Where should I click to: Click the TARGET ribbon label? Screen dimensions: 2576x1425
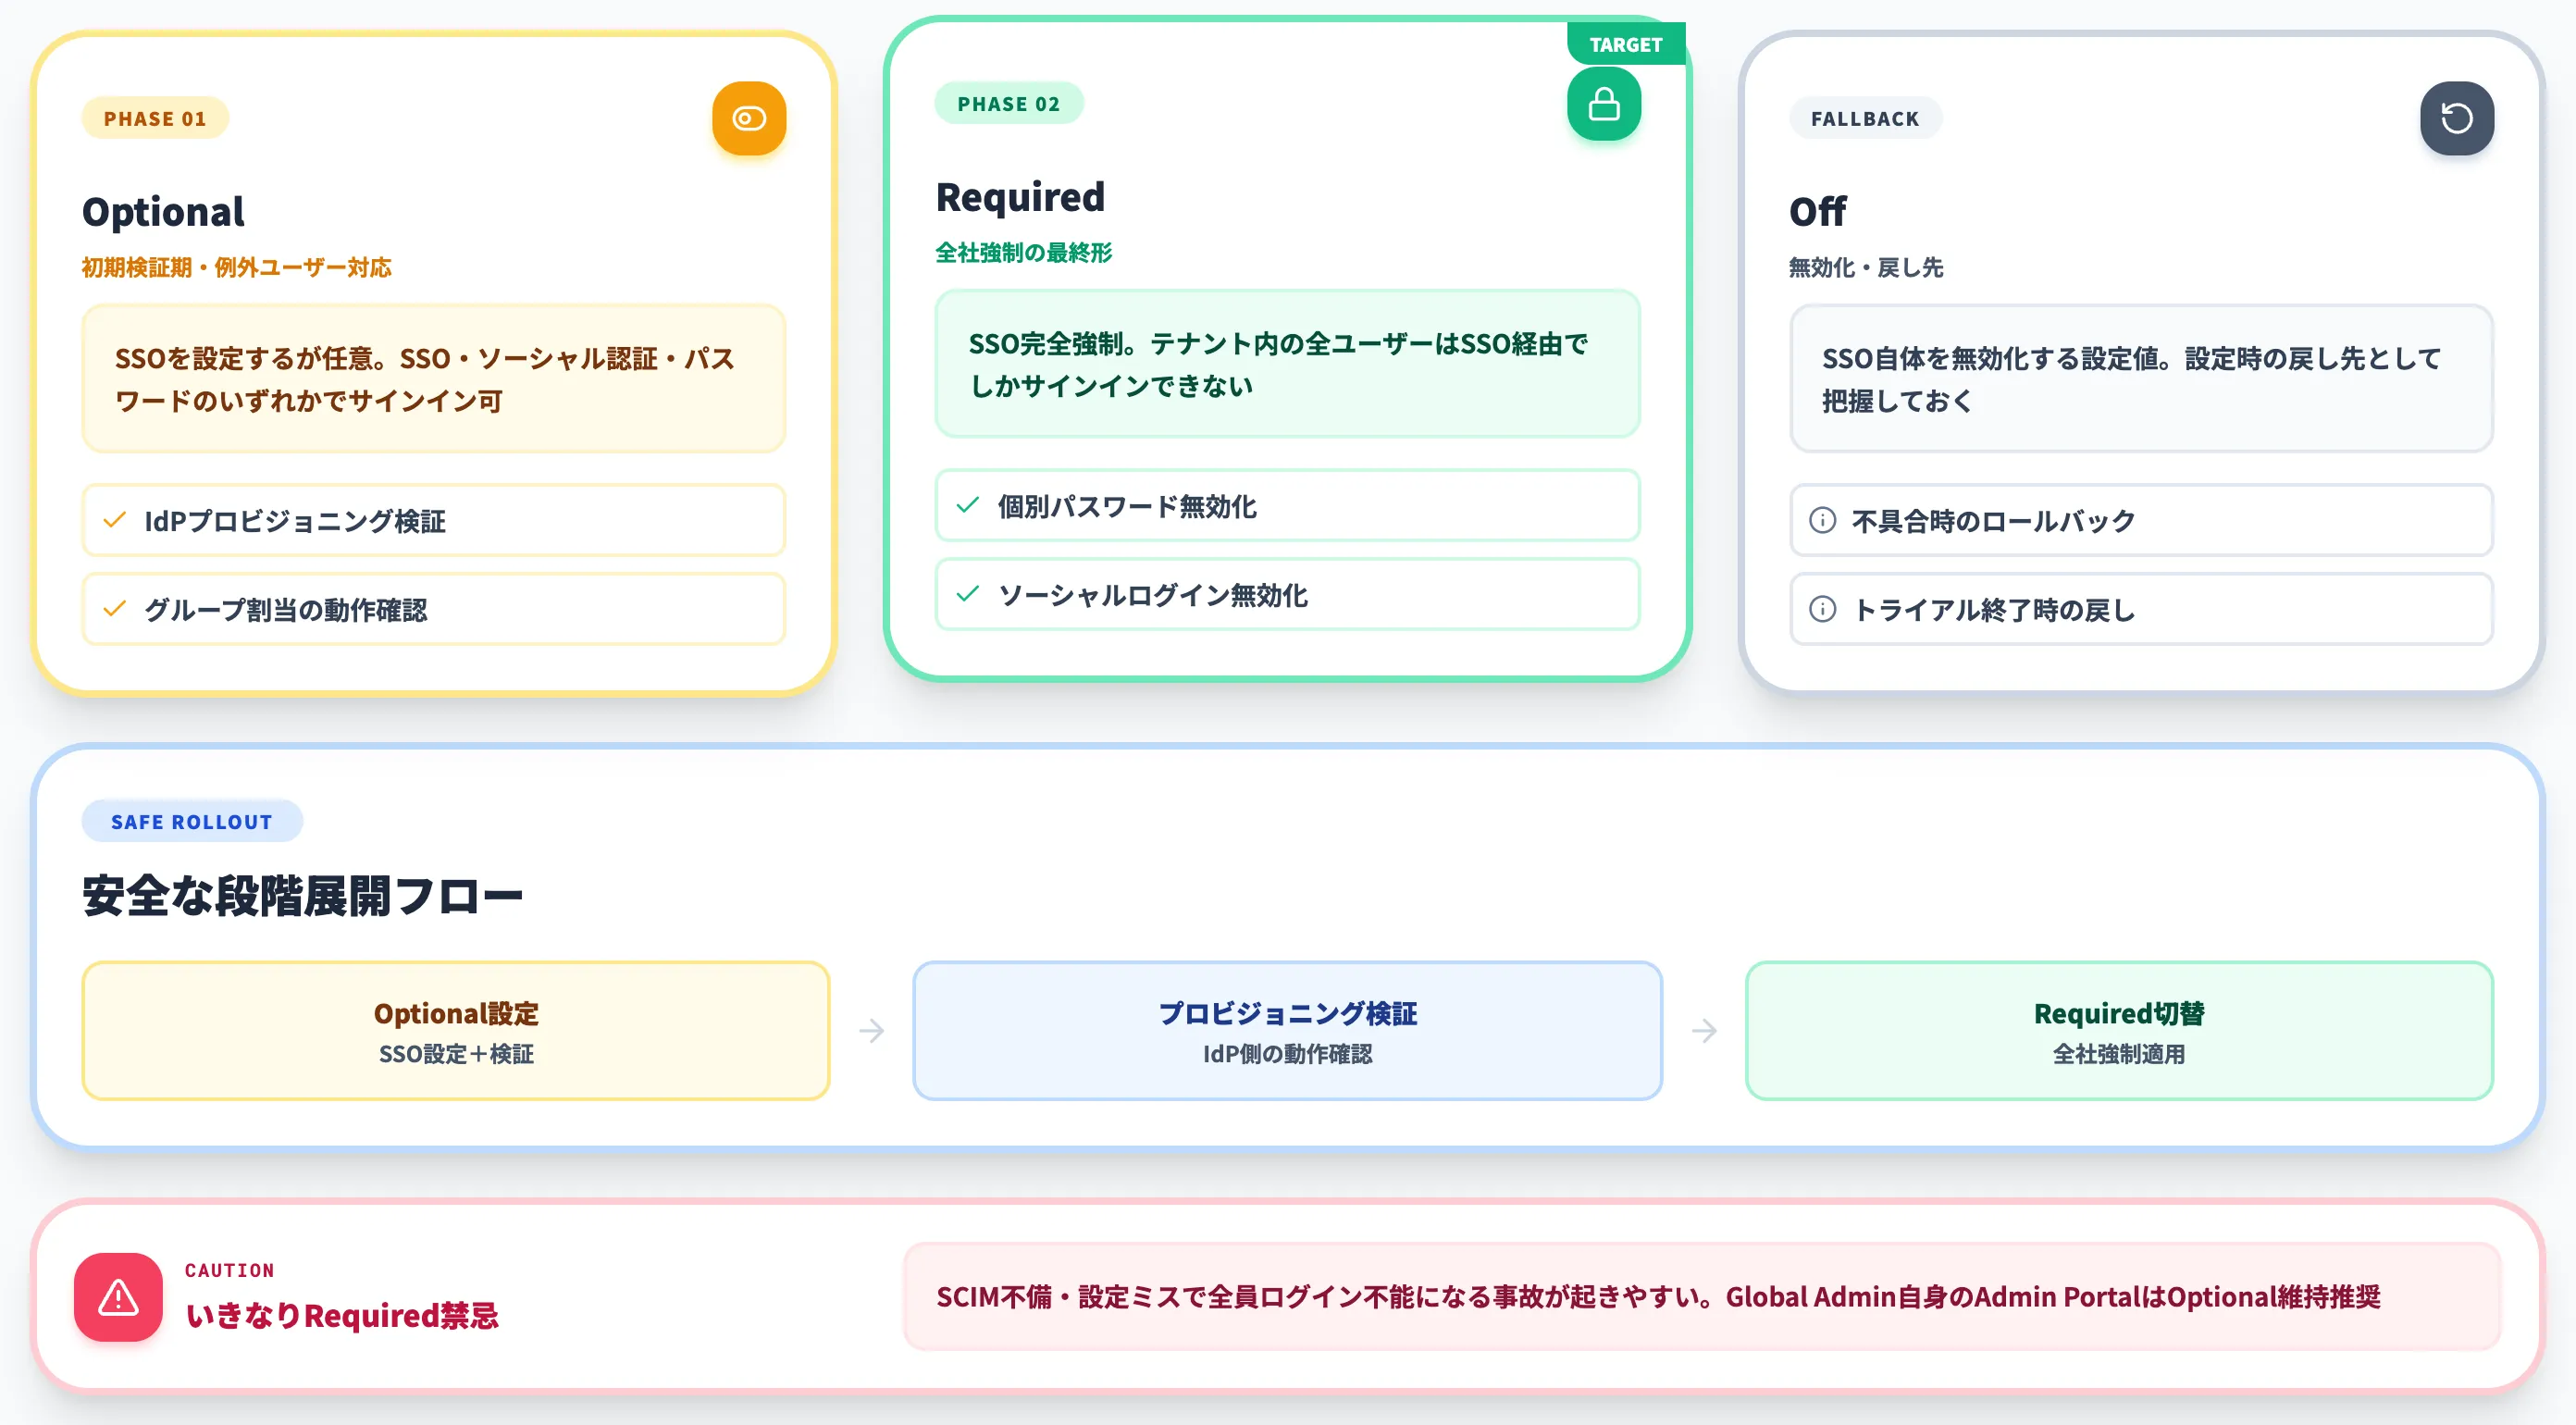pos(1625,45)
